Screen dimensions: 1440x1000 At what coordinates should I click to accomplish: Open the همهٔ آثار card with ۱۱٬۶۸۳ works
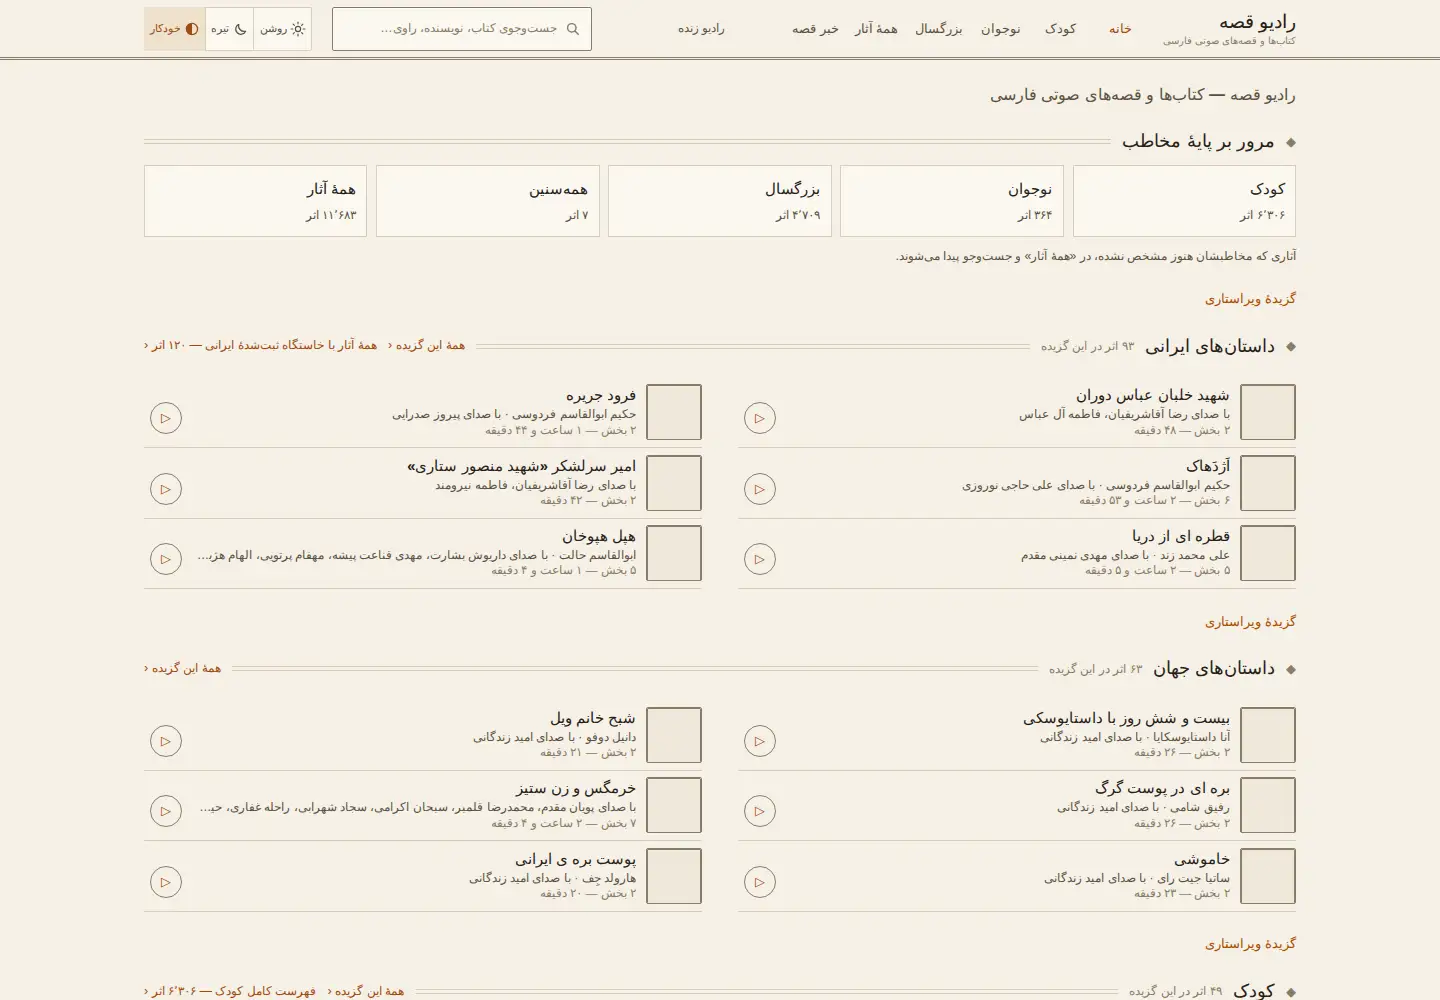256,201
